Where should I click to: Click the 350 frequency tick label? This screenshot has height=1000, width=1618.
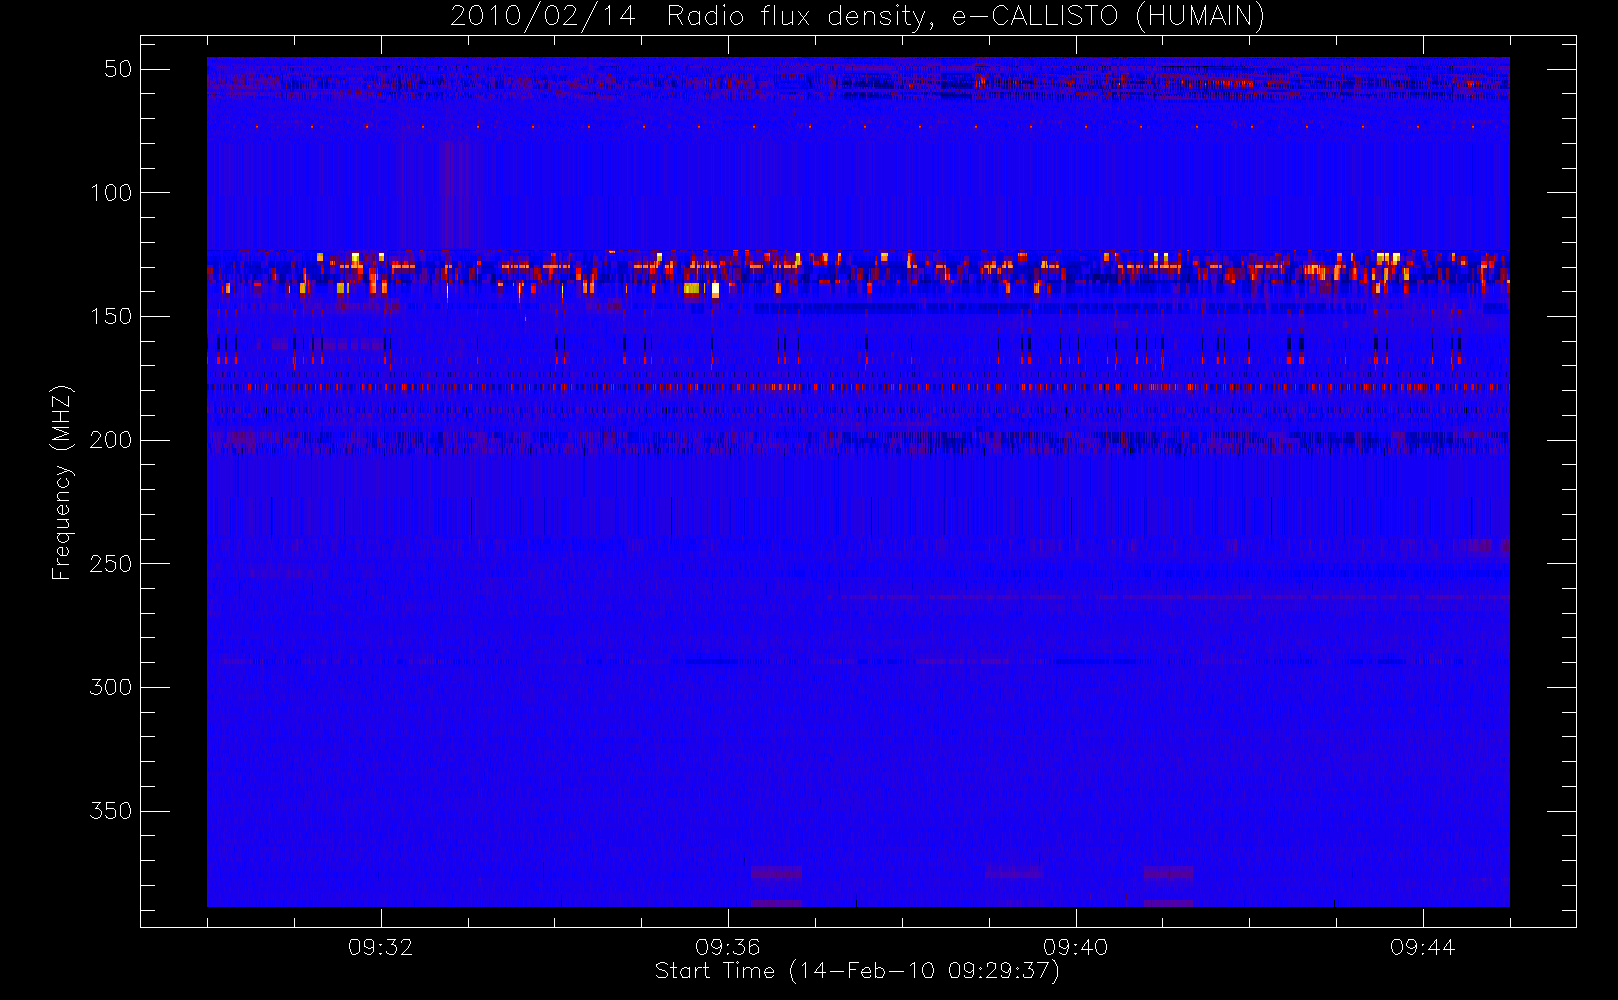[x=111, y=811]
